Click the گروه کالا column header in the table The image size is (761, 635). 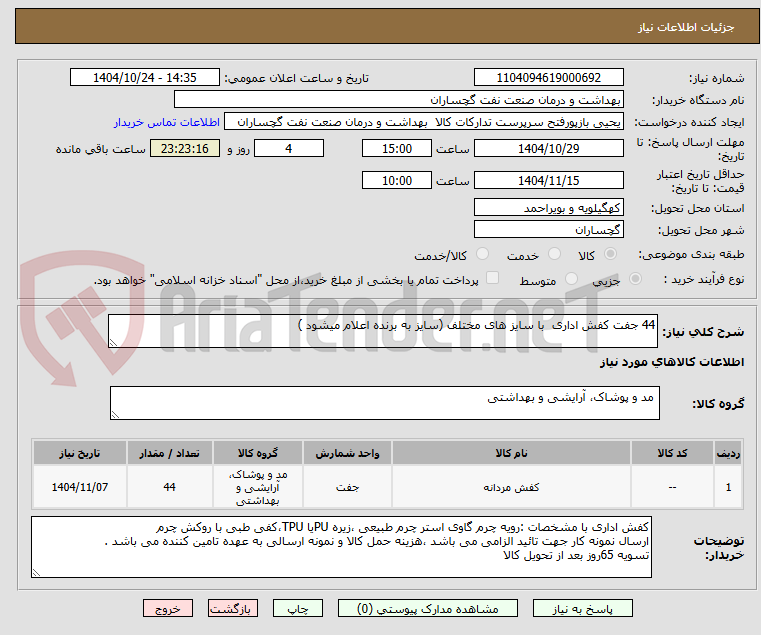[258, 453]
